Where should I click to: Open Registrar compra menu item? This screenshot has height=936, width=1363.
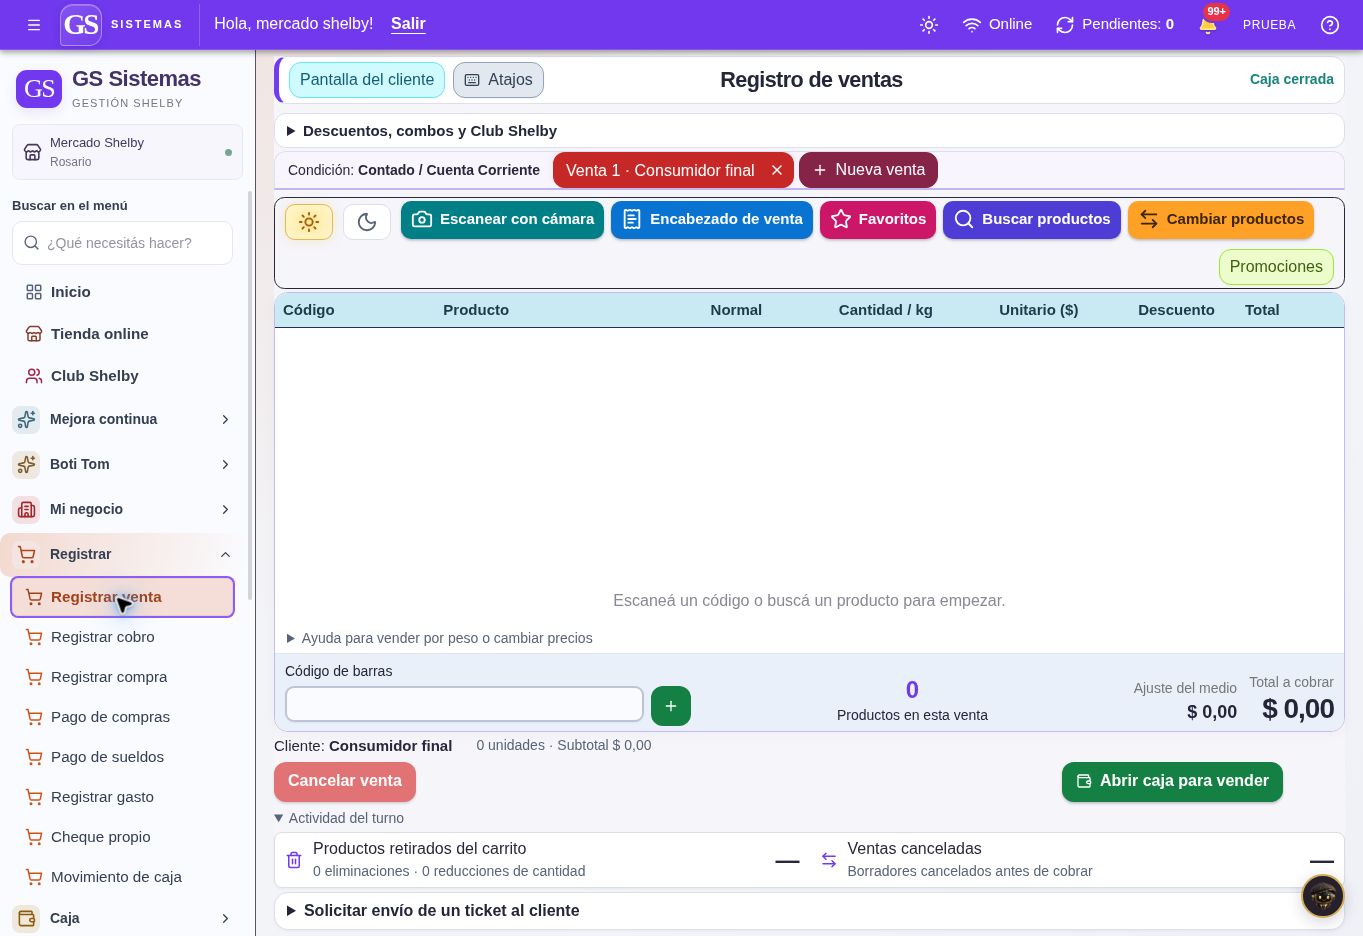pos(123,677)
